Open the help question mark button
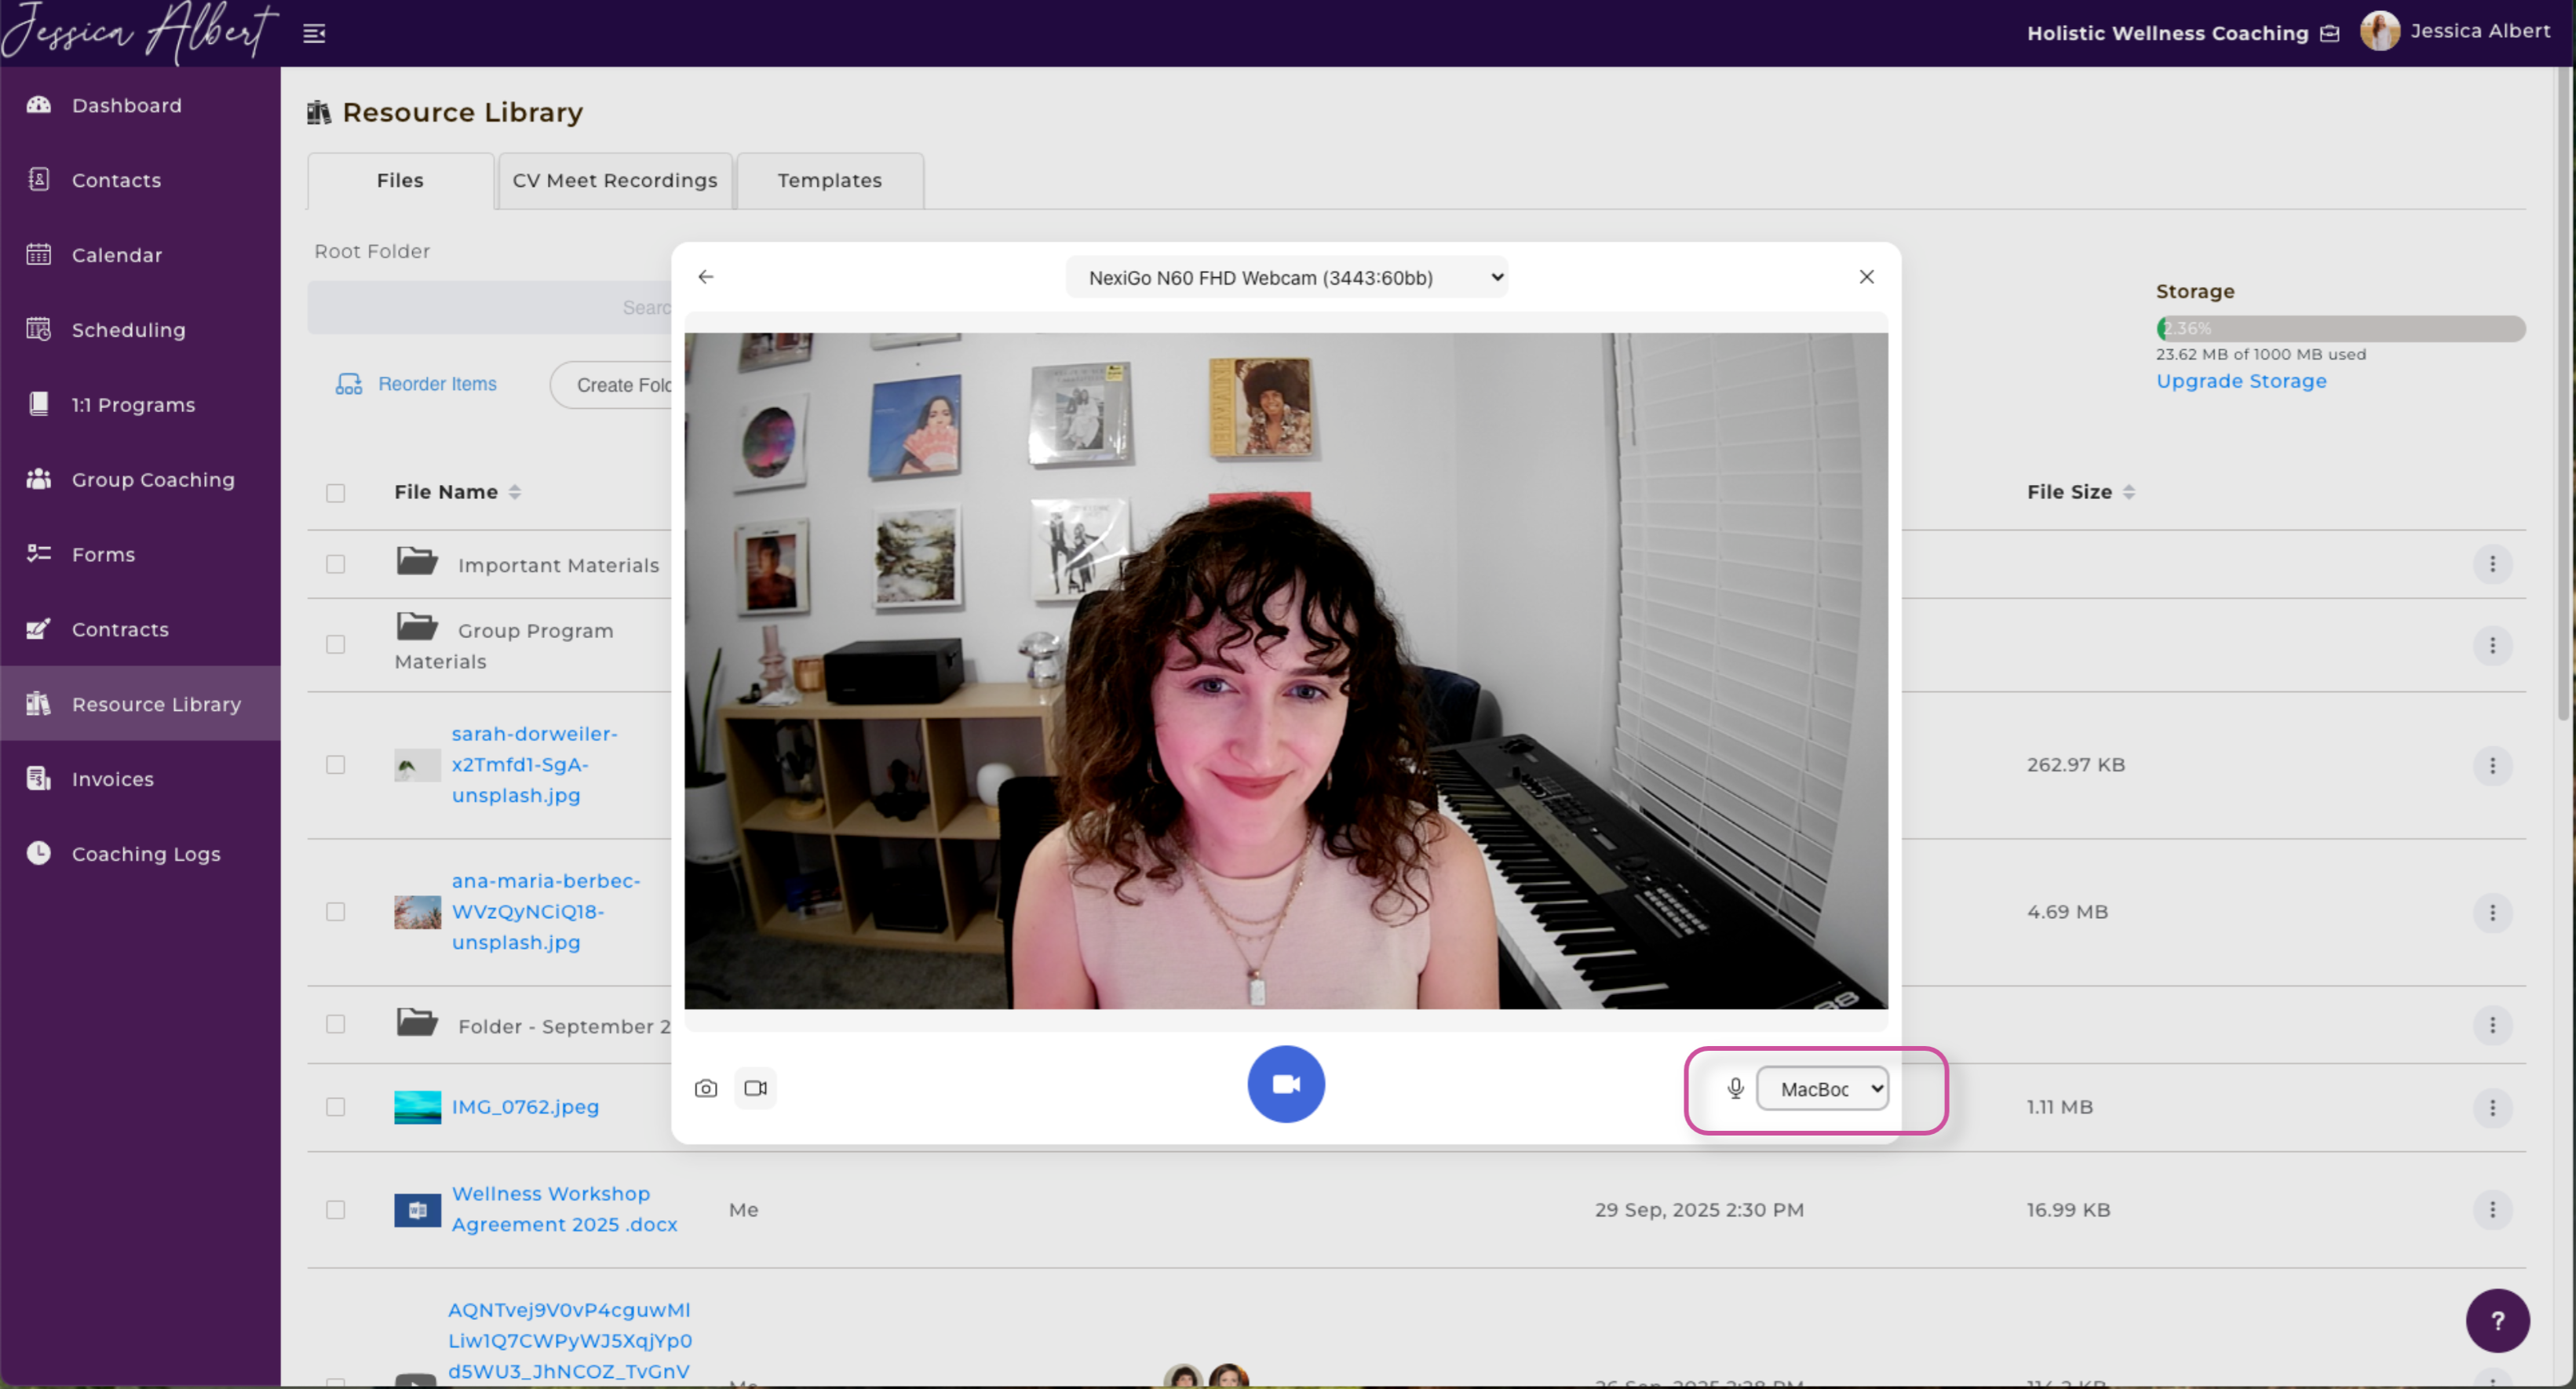Image resolution: width=2576 pixels, height=1389 pixels. 2497,1321
